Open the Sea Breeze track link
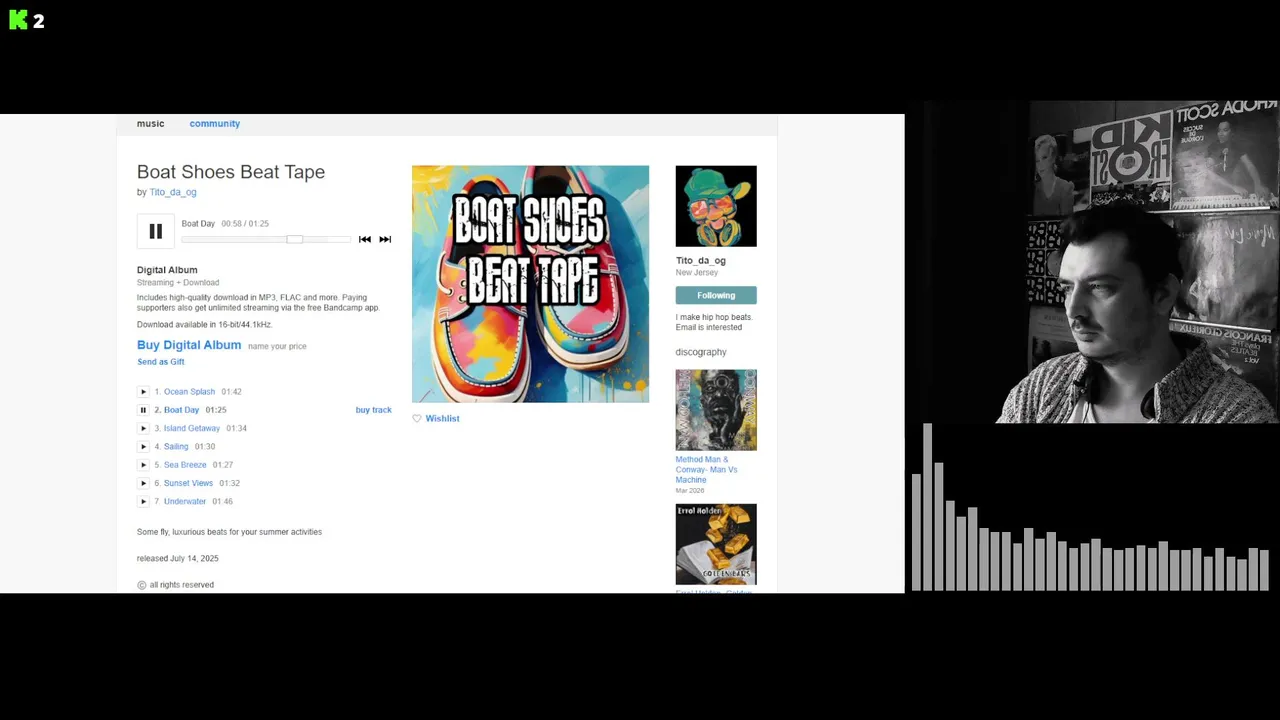Screen dimensions: 1280x720 tap(185, 465)
